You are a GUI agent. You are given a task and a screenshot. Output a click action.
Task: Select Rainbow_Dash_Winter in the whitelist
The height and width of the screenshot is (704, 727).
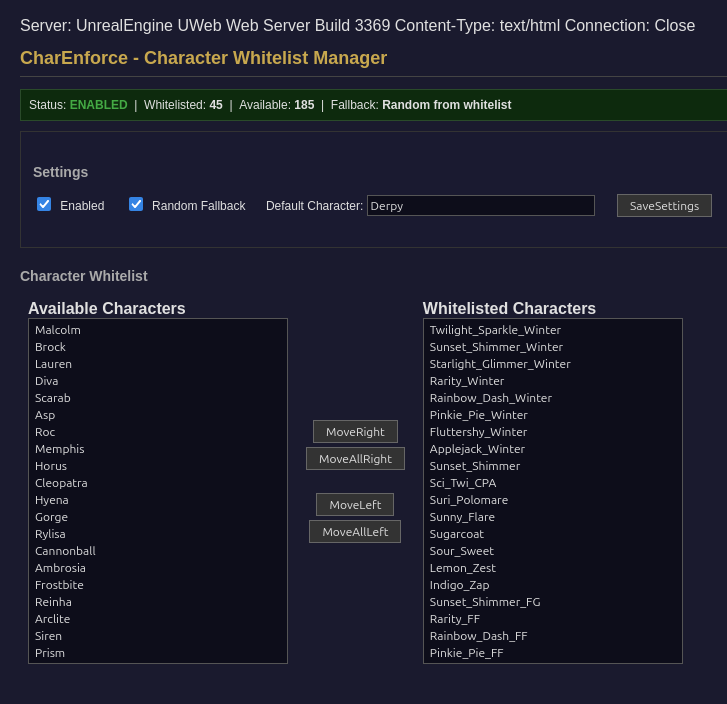click(x=553, y=398)
